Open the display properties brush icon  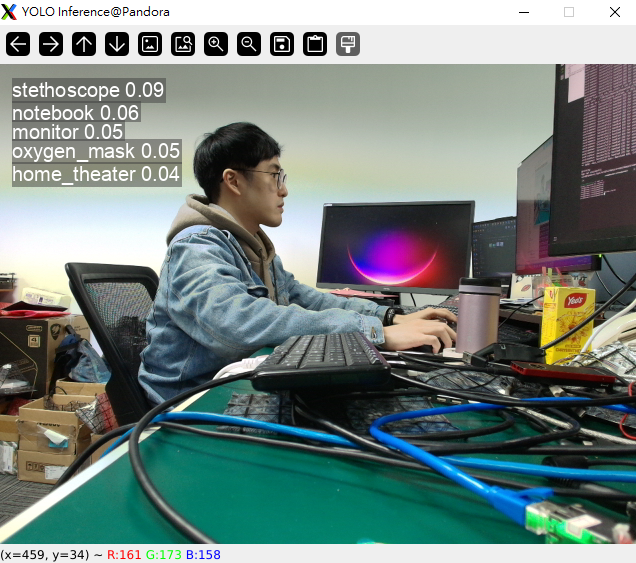pyautogui.click(x=348, y=44)
